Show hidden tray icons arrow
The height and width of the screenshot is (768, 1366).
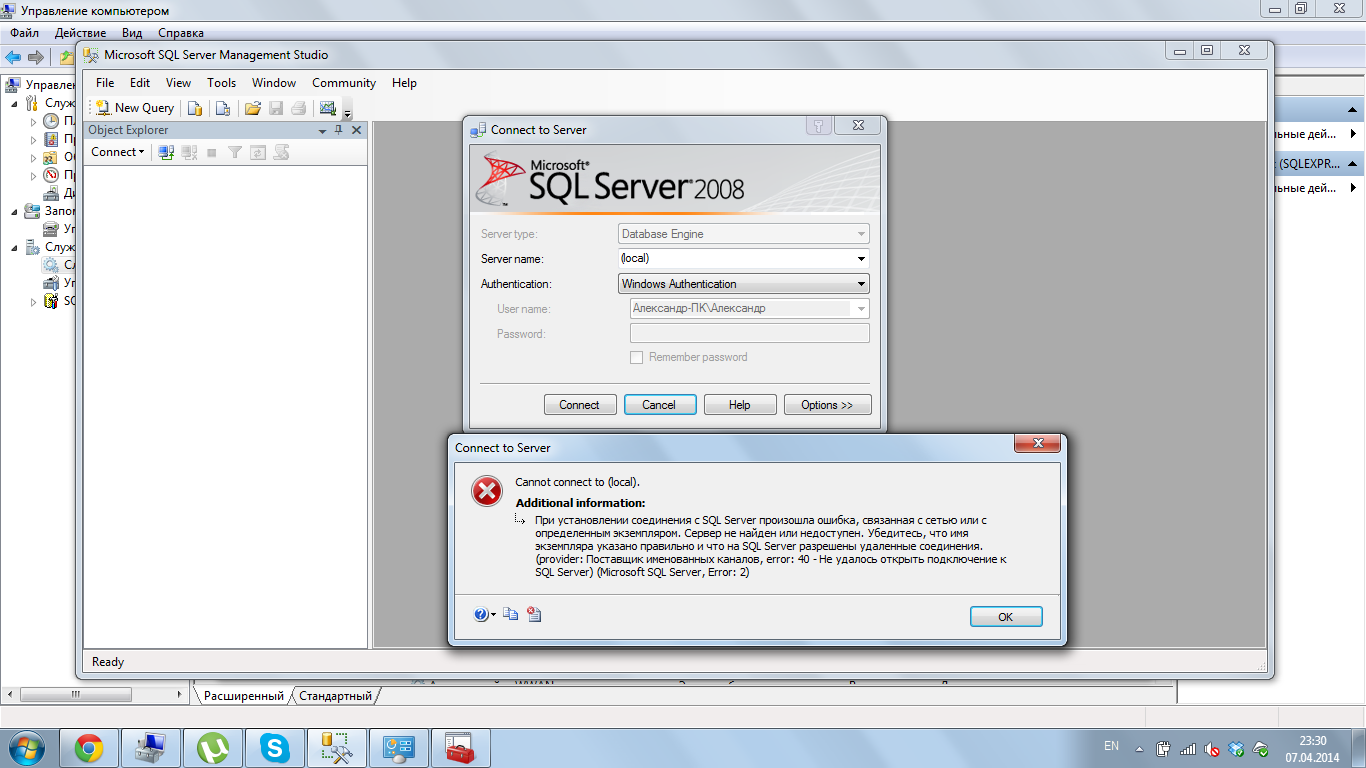coord(1139,748)
